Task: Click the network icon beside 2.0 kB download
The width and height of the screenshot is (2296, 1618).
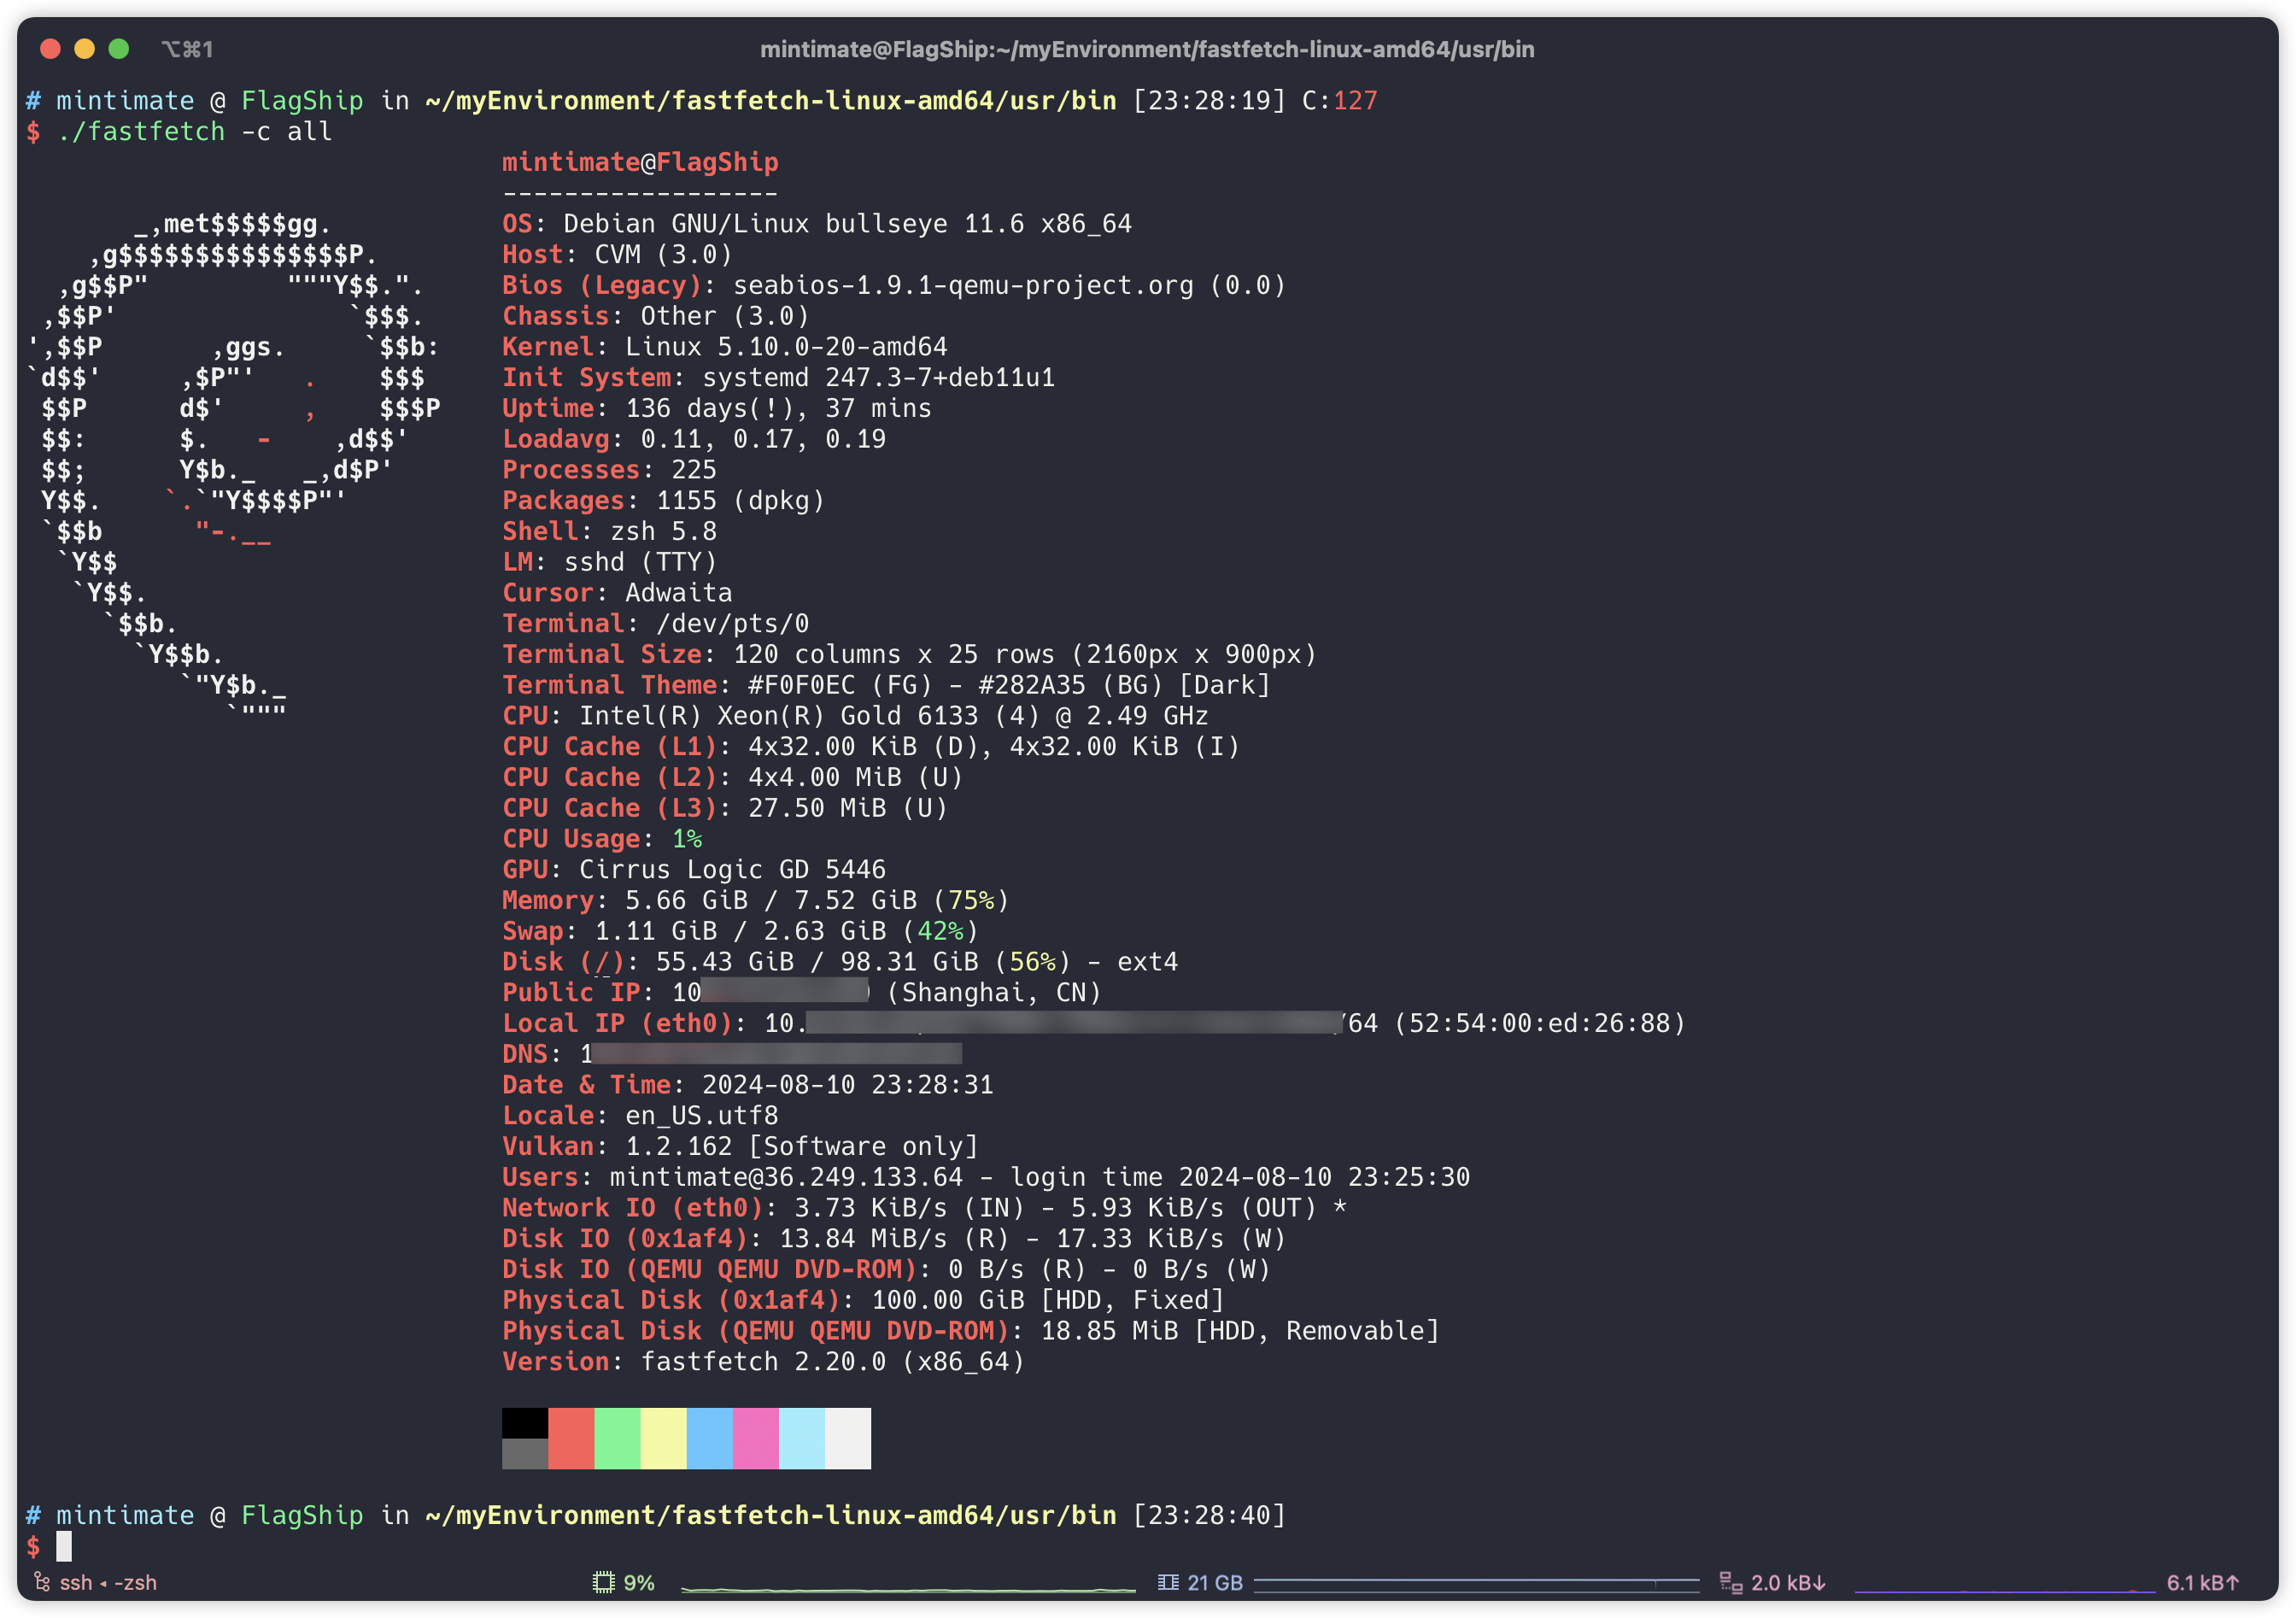Action: tap(1730, 1582)
